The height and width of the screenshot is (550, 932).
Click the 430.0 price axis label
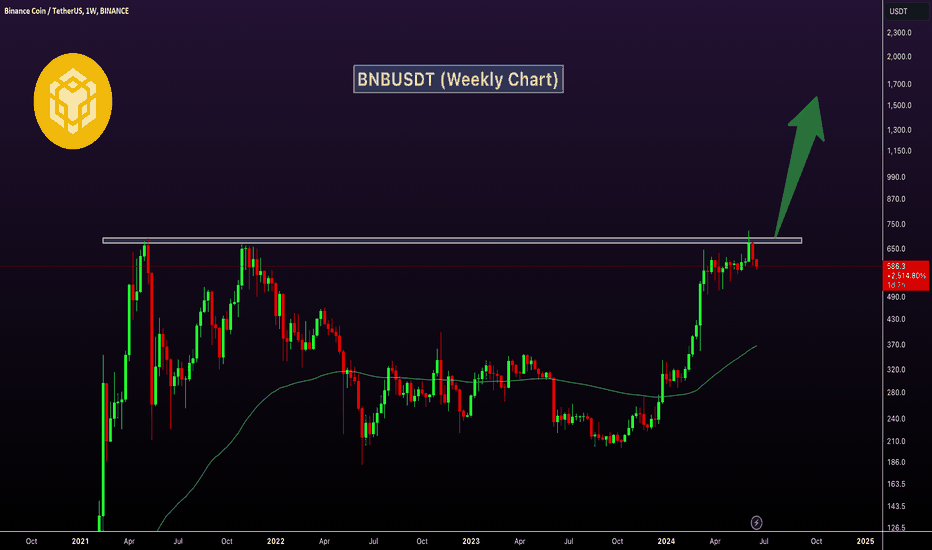tap(896, 319)
